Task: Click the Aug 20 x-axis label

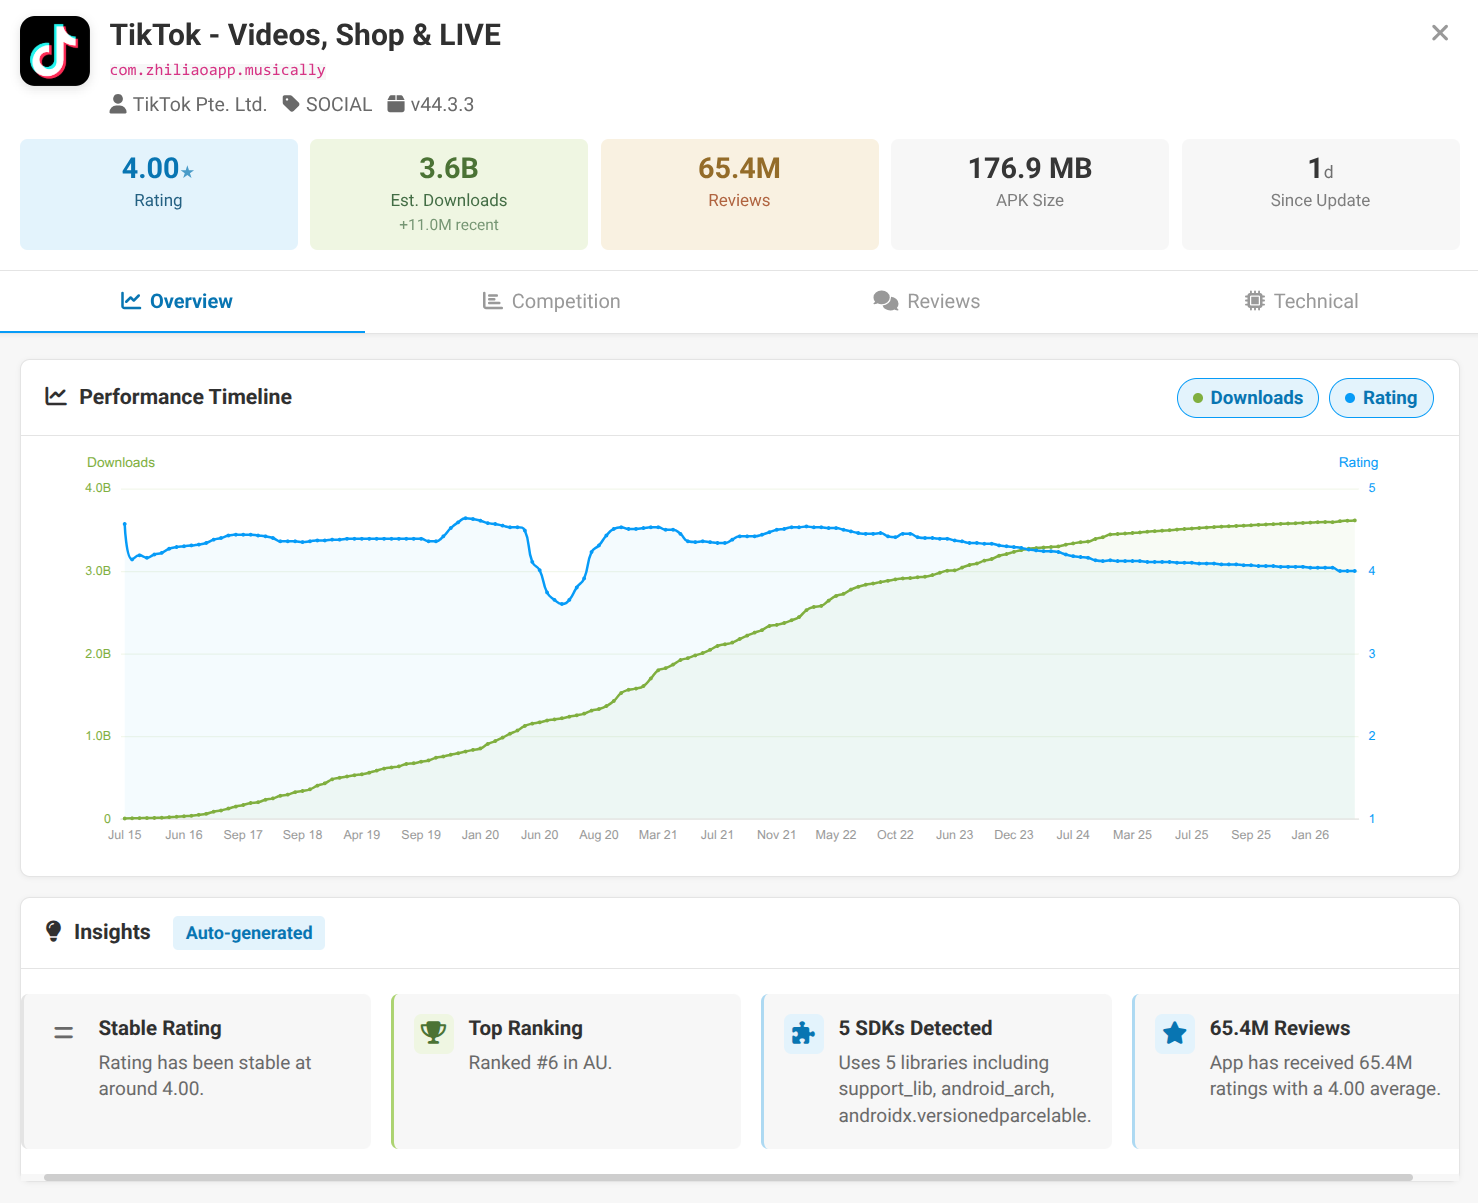Action: 599,835
